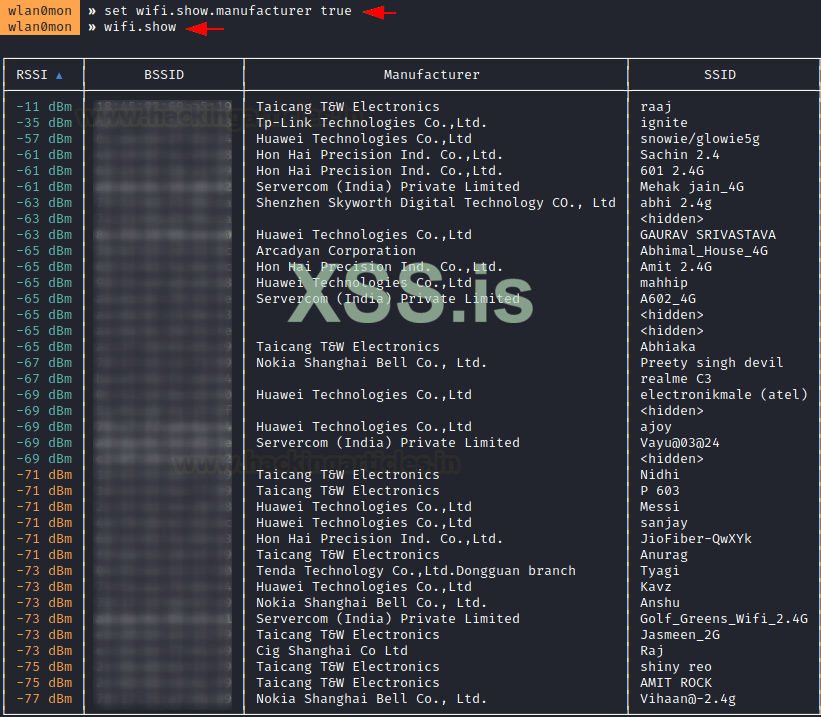
Task: Click the 'set wifi.show.manufacturer true' command text
Action: (228, 10)
